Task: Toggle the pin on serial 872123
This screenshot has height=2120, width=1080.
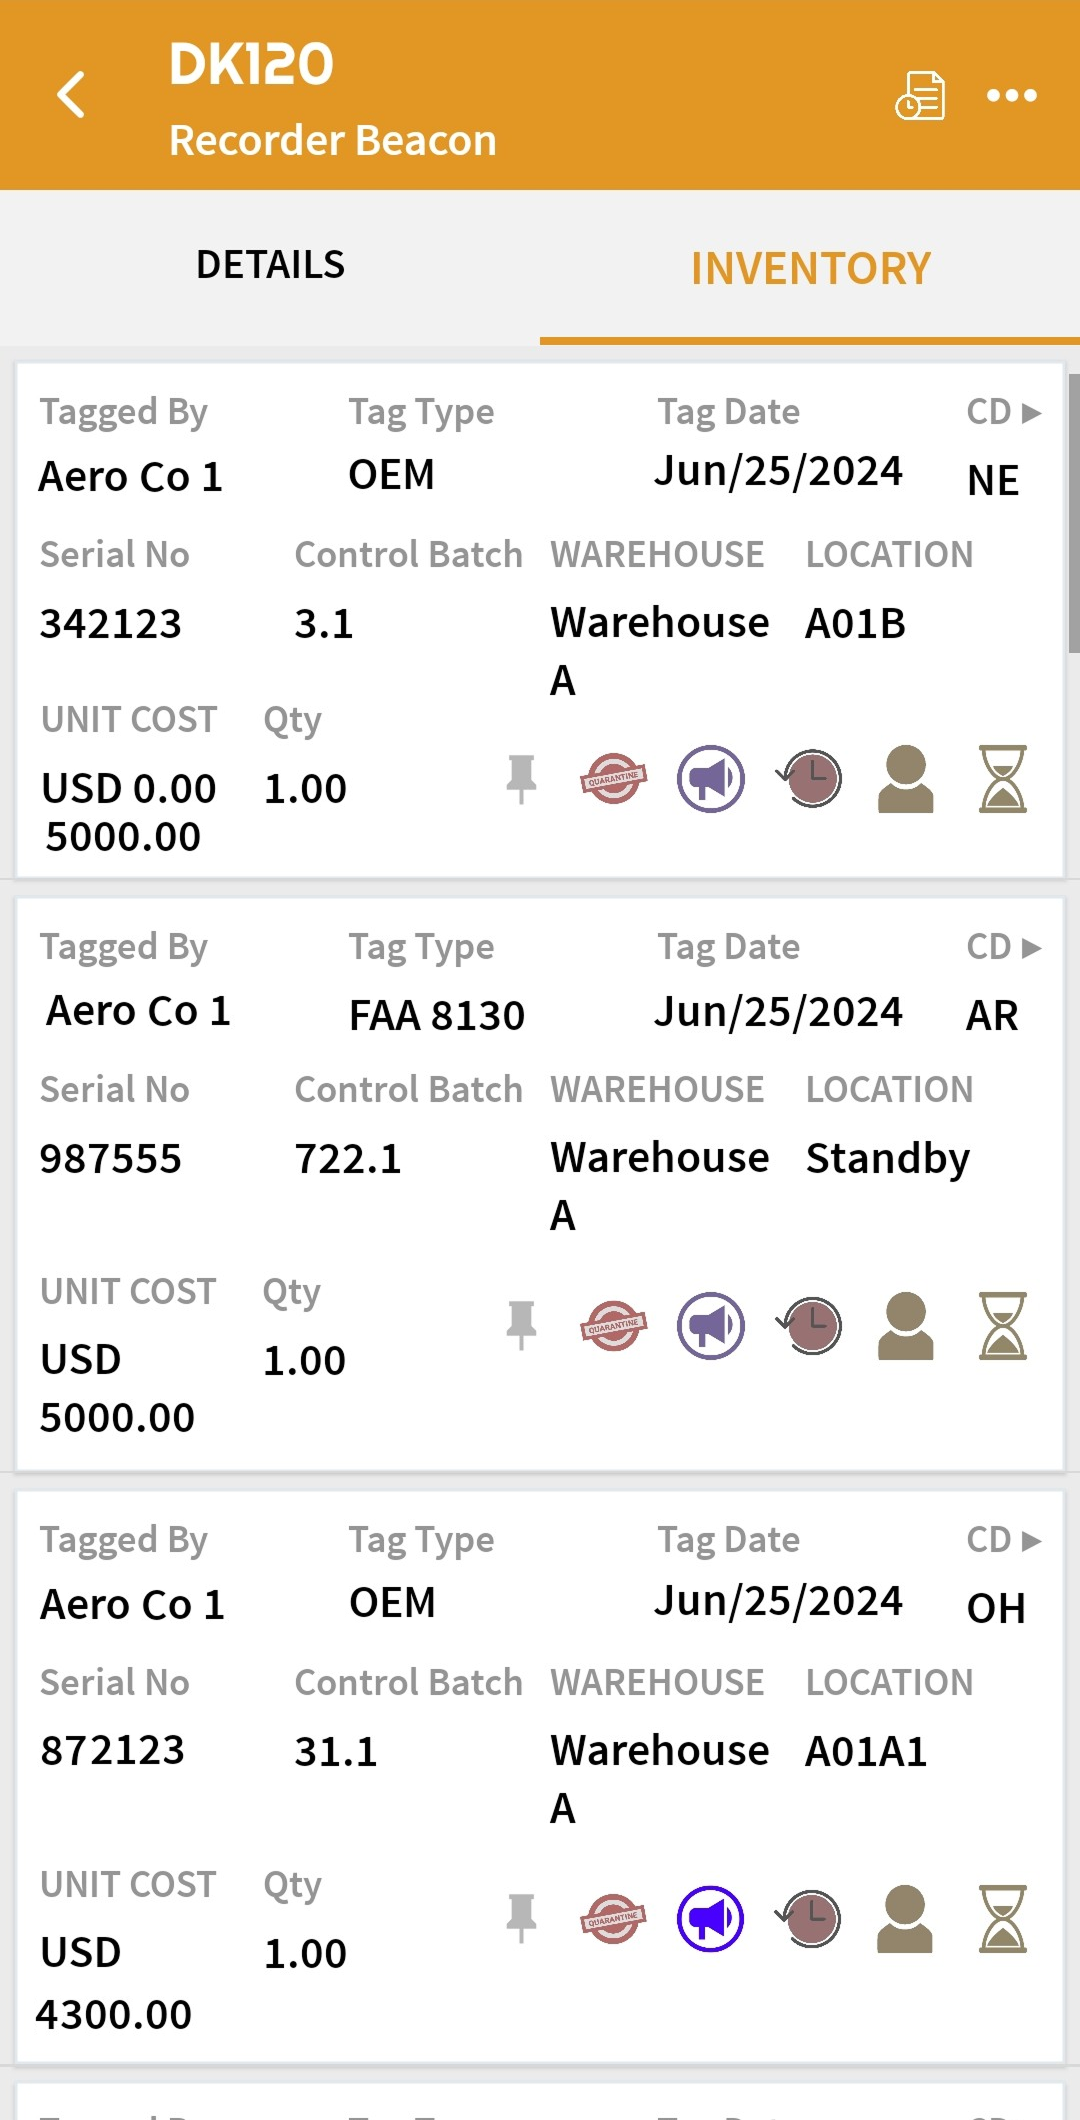Action: (521, 1918)
